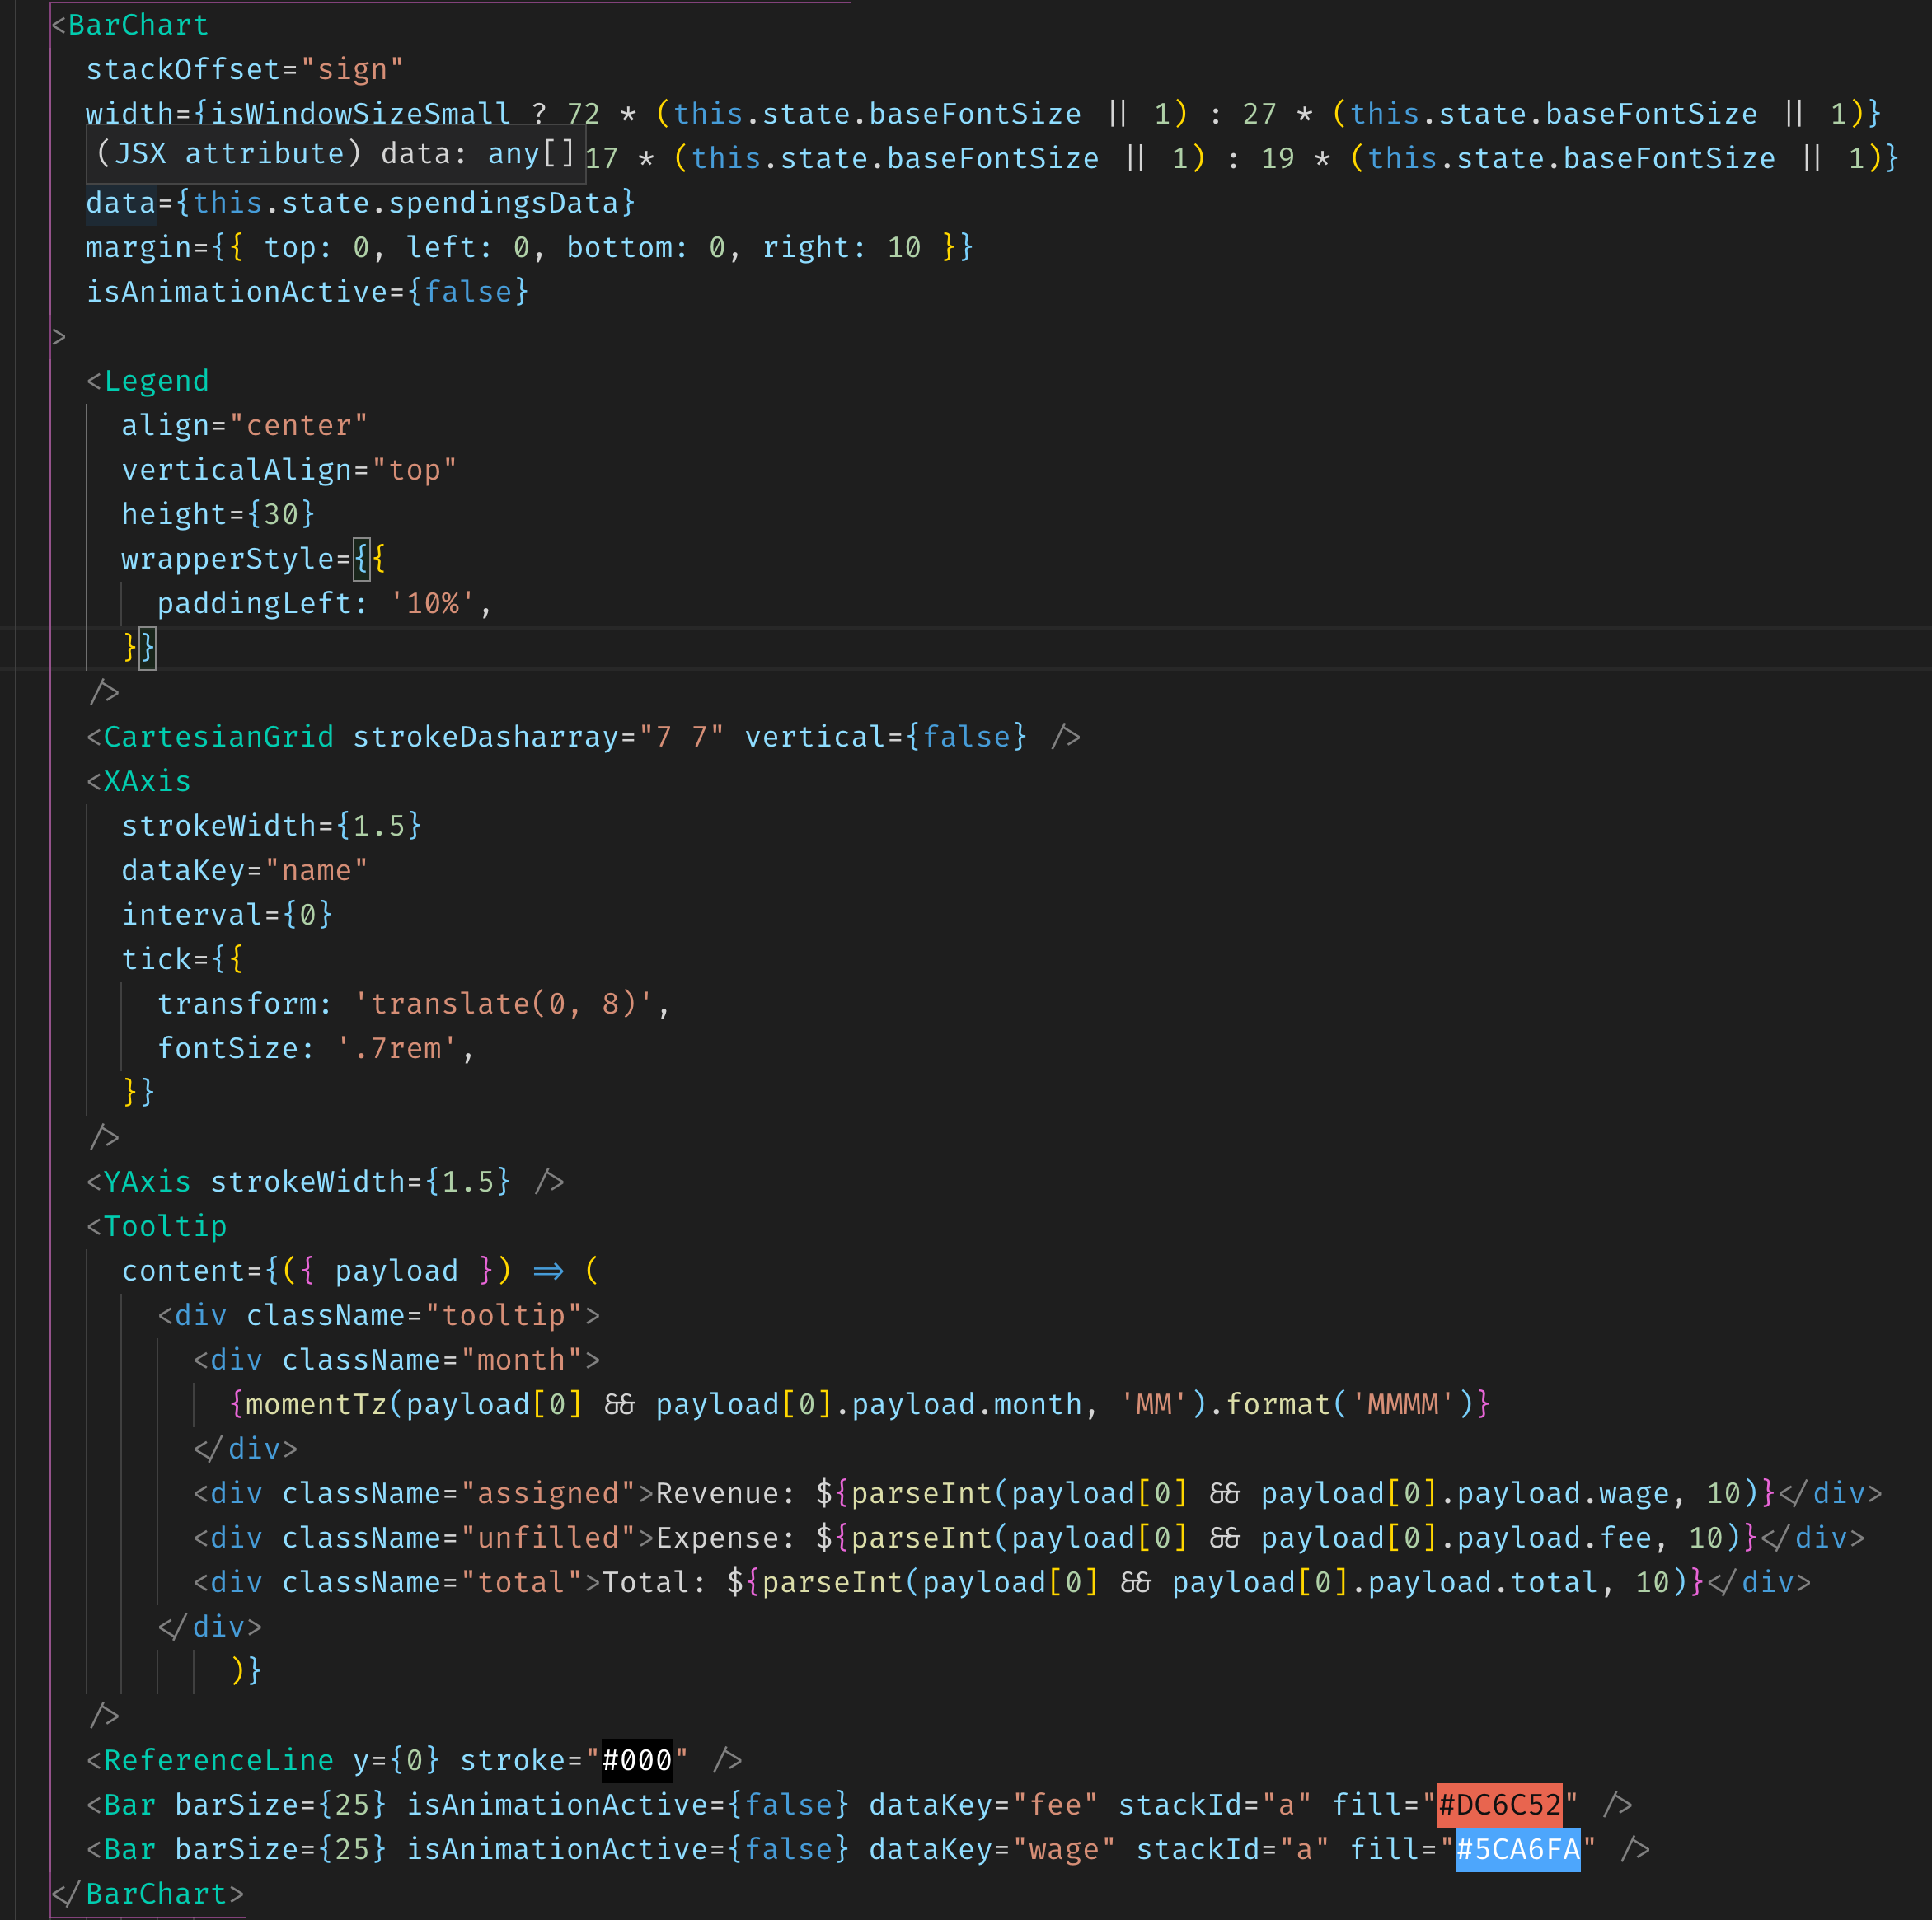This screenshot has width=1932, height=1920.
Task: Click the closing BarChart tag
Action: (147, 1894)
